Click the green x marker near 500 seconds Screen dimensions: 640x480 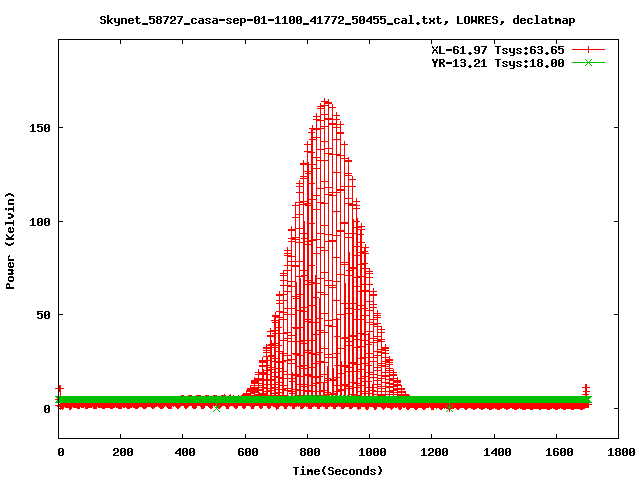(x=216, y=408)
